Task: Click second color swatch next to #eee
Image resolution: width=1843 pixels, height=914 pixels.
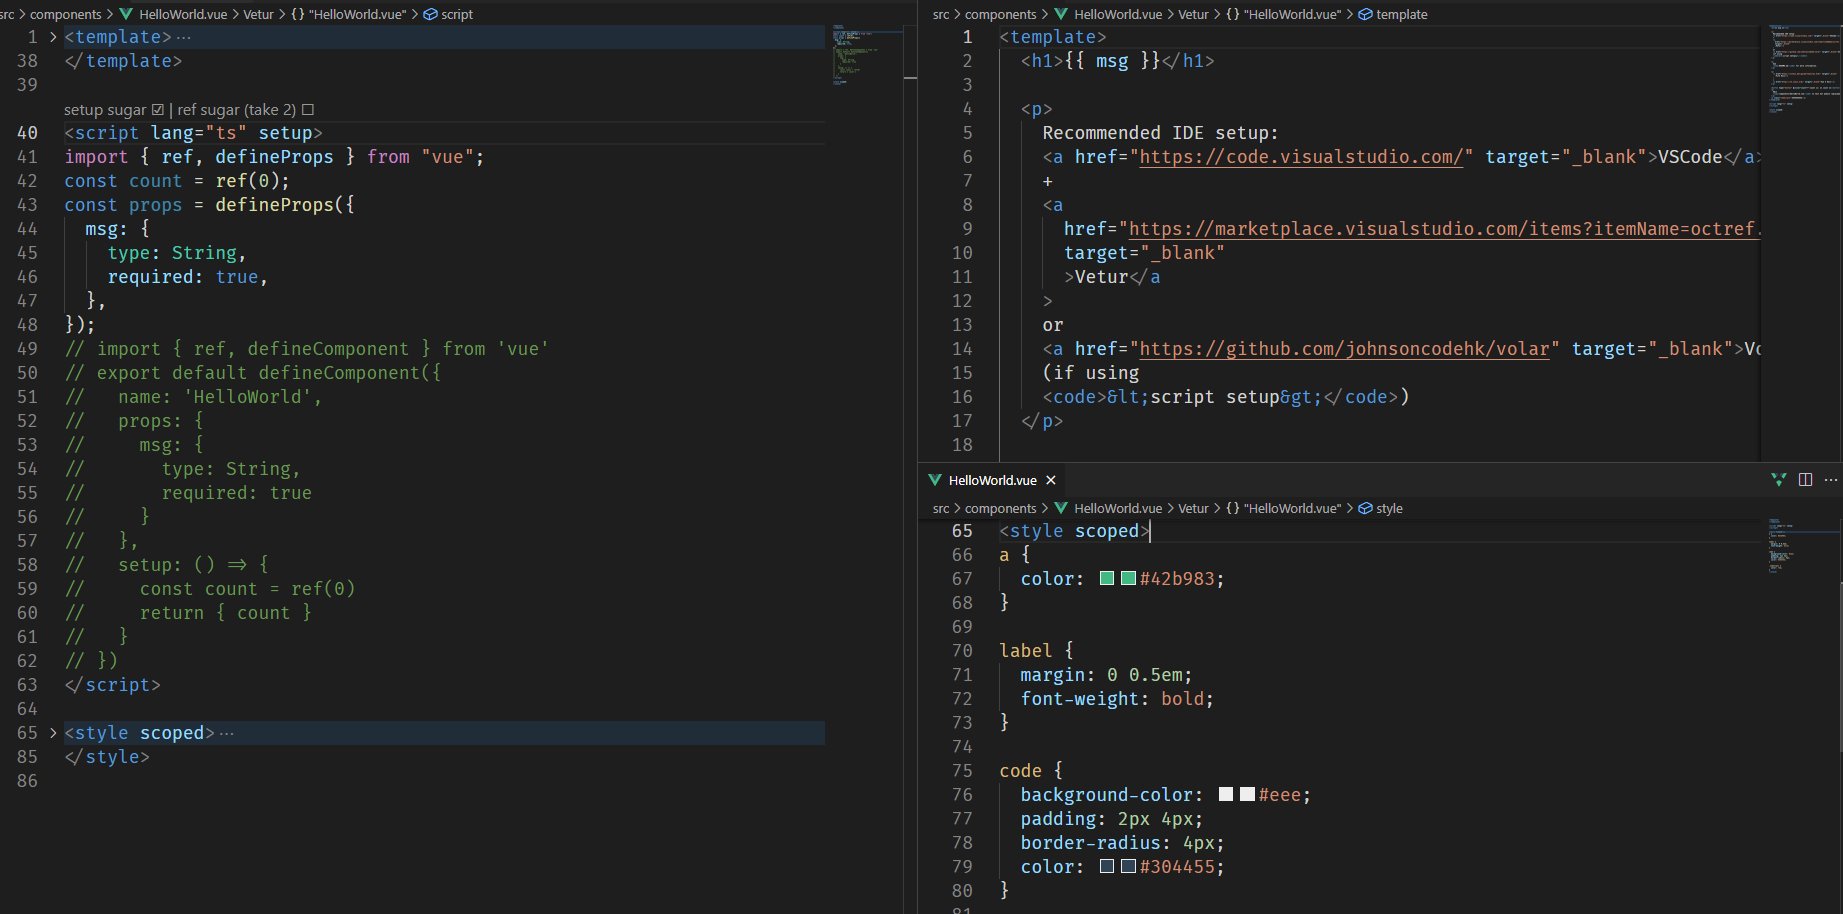Action: coord(1247,794)
